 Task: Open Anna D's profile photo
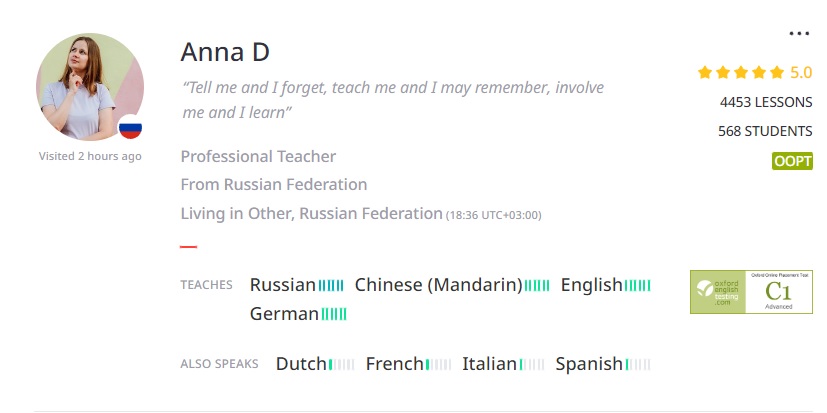(90, 87)
